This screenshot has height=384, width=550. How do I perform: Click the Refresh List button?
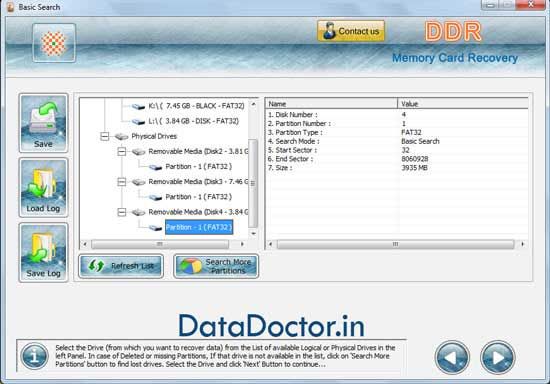(121, 266)
